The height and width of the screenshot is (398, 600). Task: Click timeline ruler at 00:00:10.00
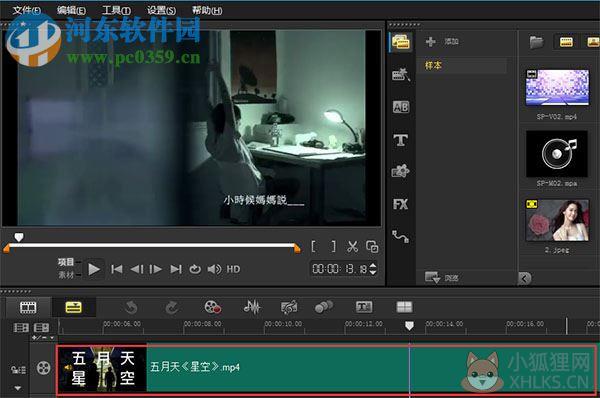(283, 324)
